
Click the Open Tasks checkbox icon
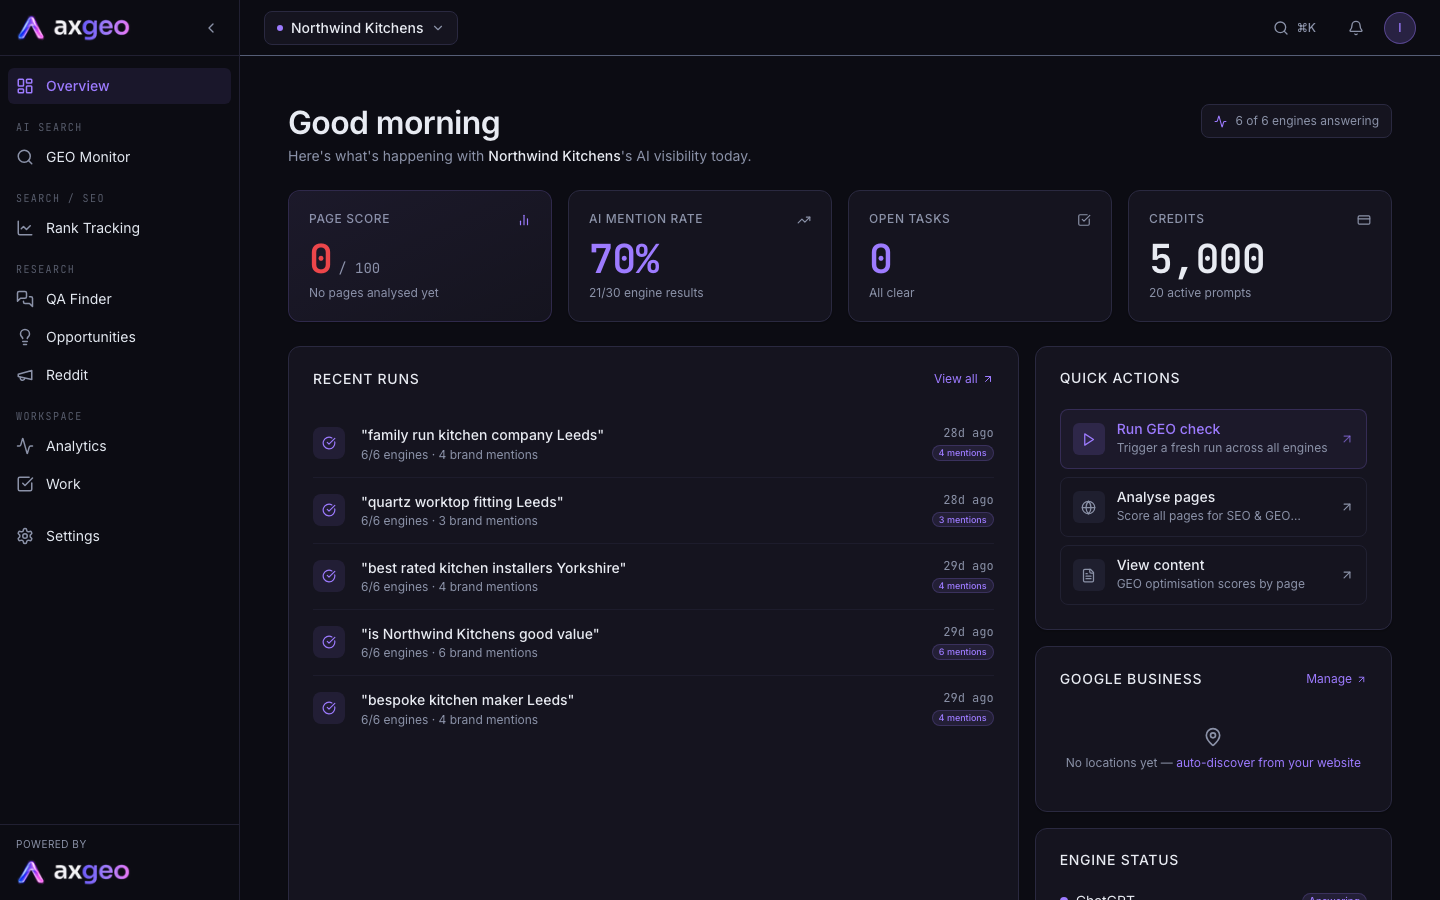click(x=1084, y=220)
